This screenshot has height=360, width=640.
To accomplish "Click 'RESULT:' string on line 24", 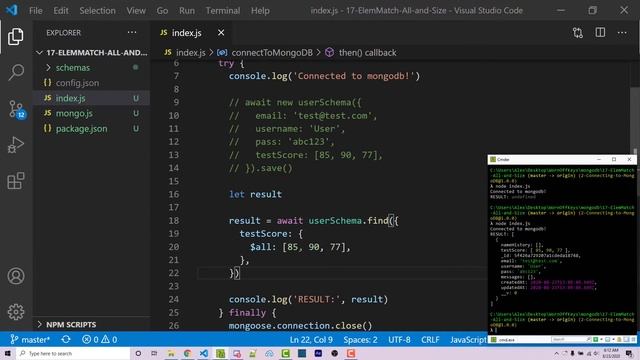I will [x=317, y=299].
